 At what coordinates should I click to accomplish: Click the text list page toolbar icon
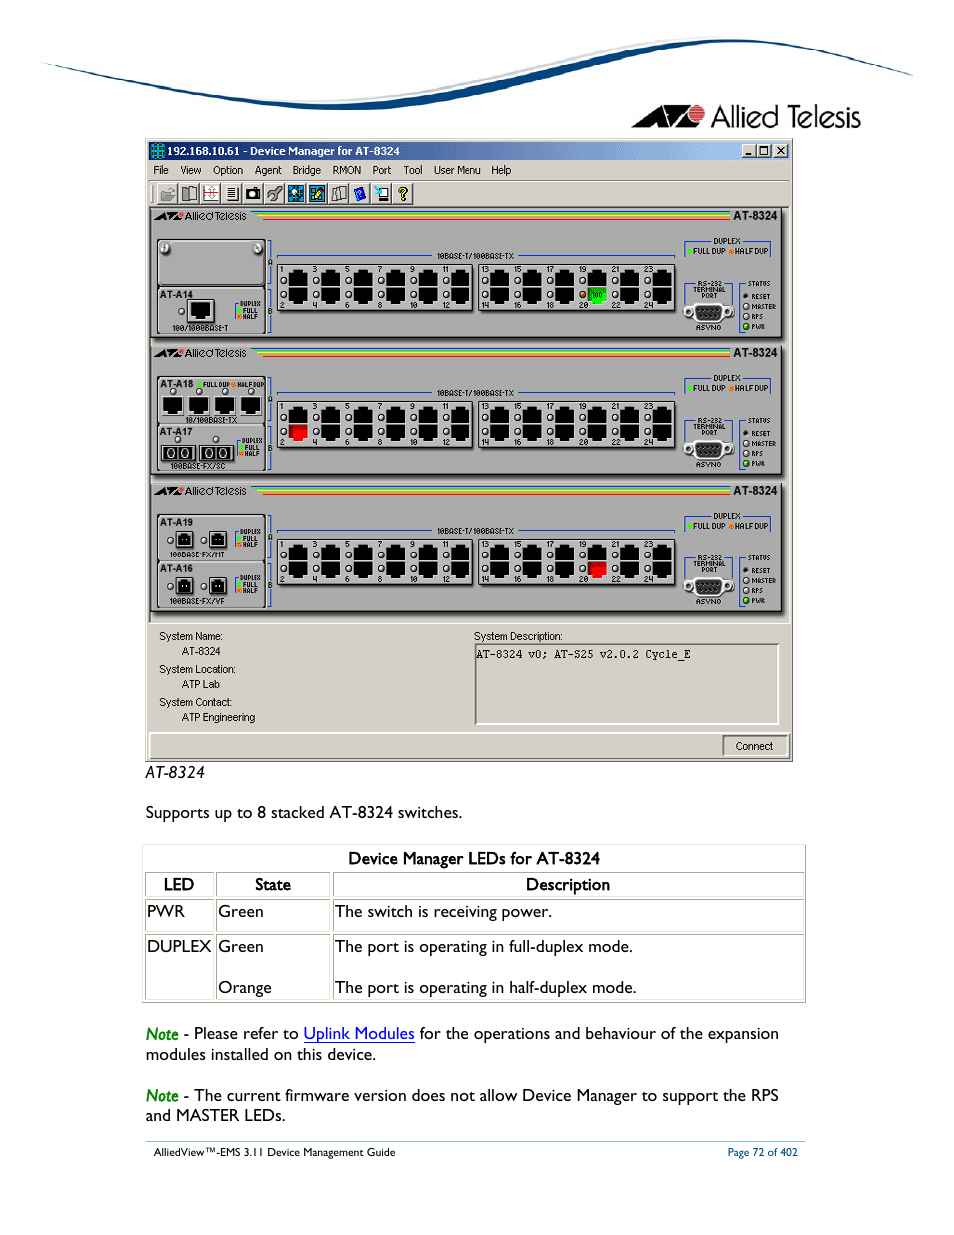(x=232, y=194)
